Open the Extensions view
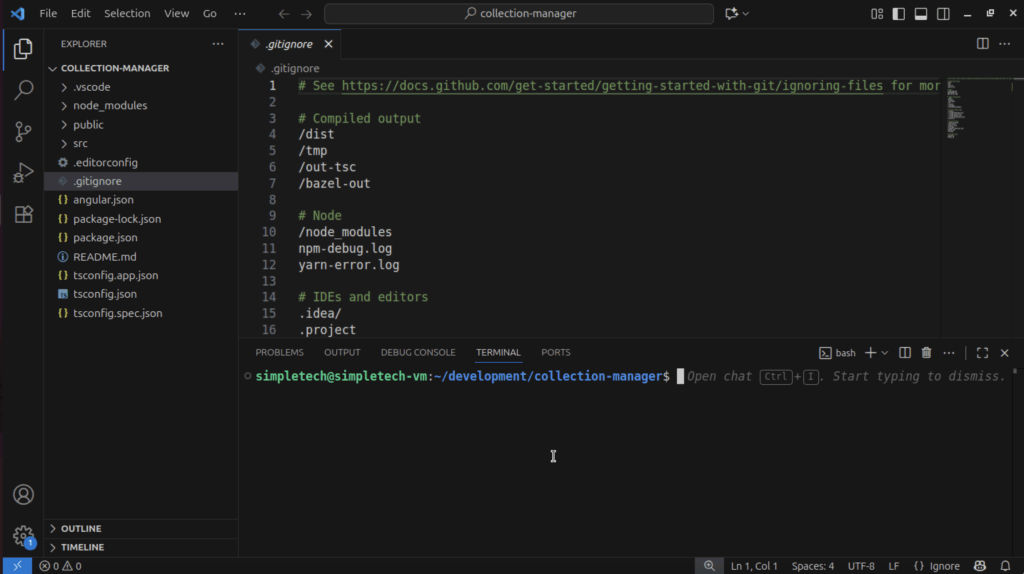The height and width of the screenshot is (574, 1024). pyautogui.click(x=23, y=214)
